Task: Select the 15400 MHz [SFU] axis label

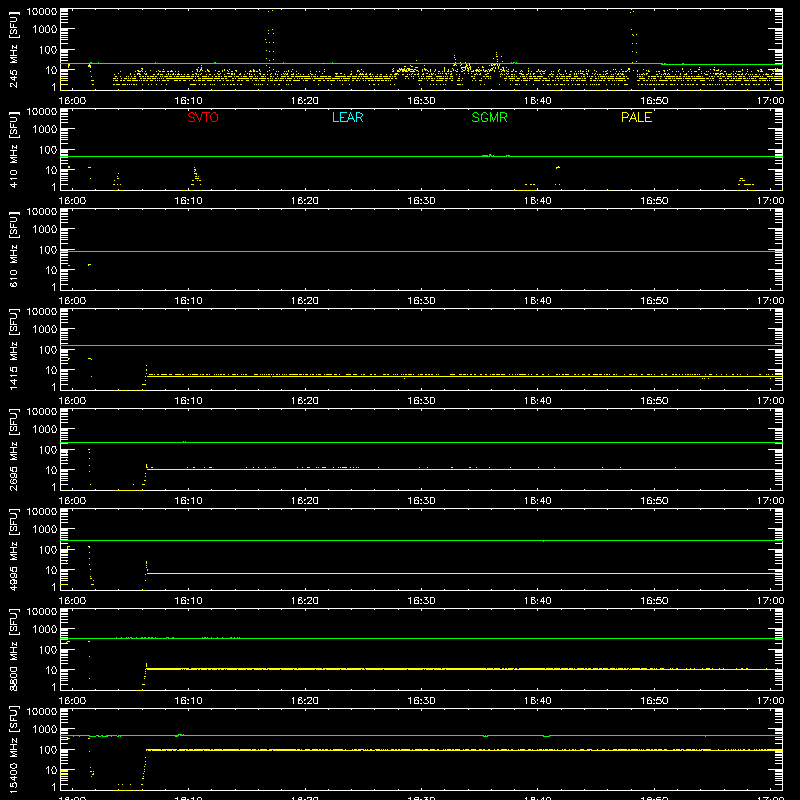Action: pyautogui.click(x=14, y=749)
